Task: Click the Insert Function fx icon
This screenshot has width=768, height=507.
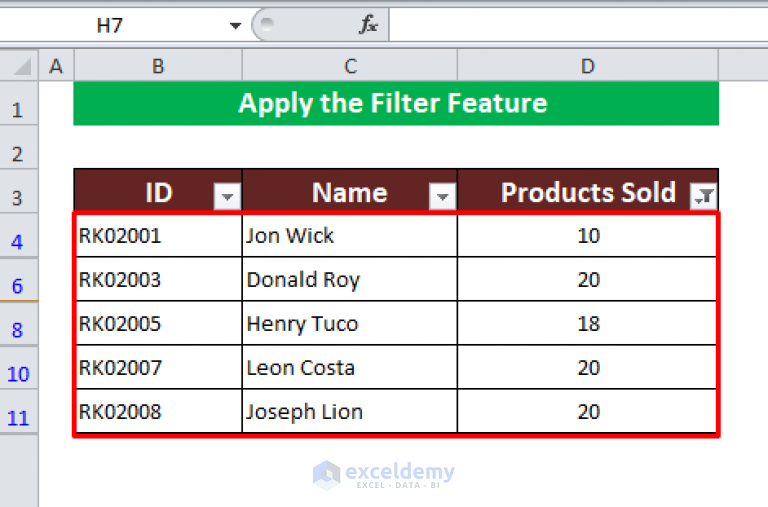Action: [x=368, y=24]
